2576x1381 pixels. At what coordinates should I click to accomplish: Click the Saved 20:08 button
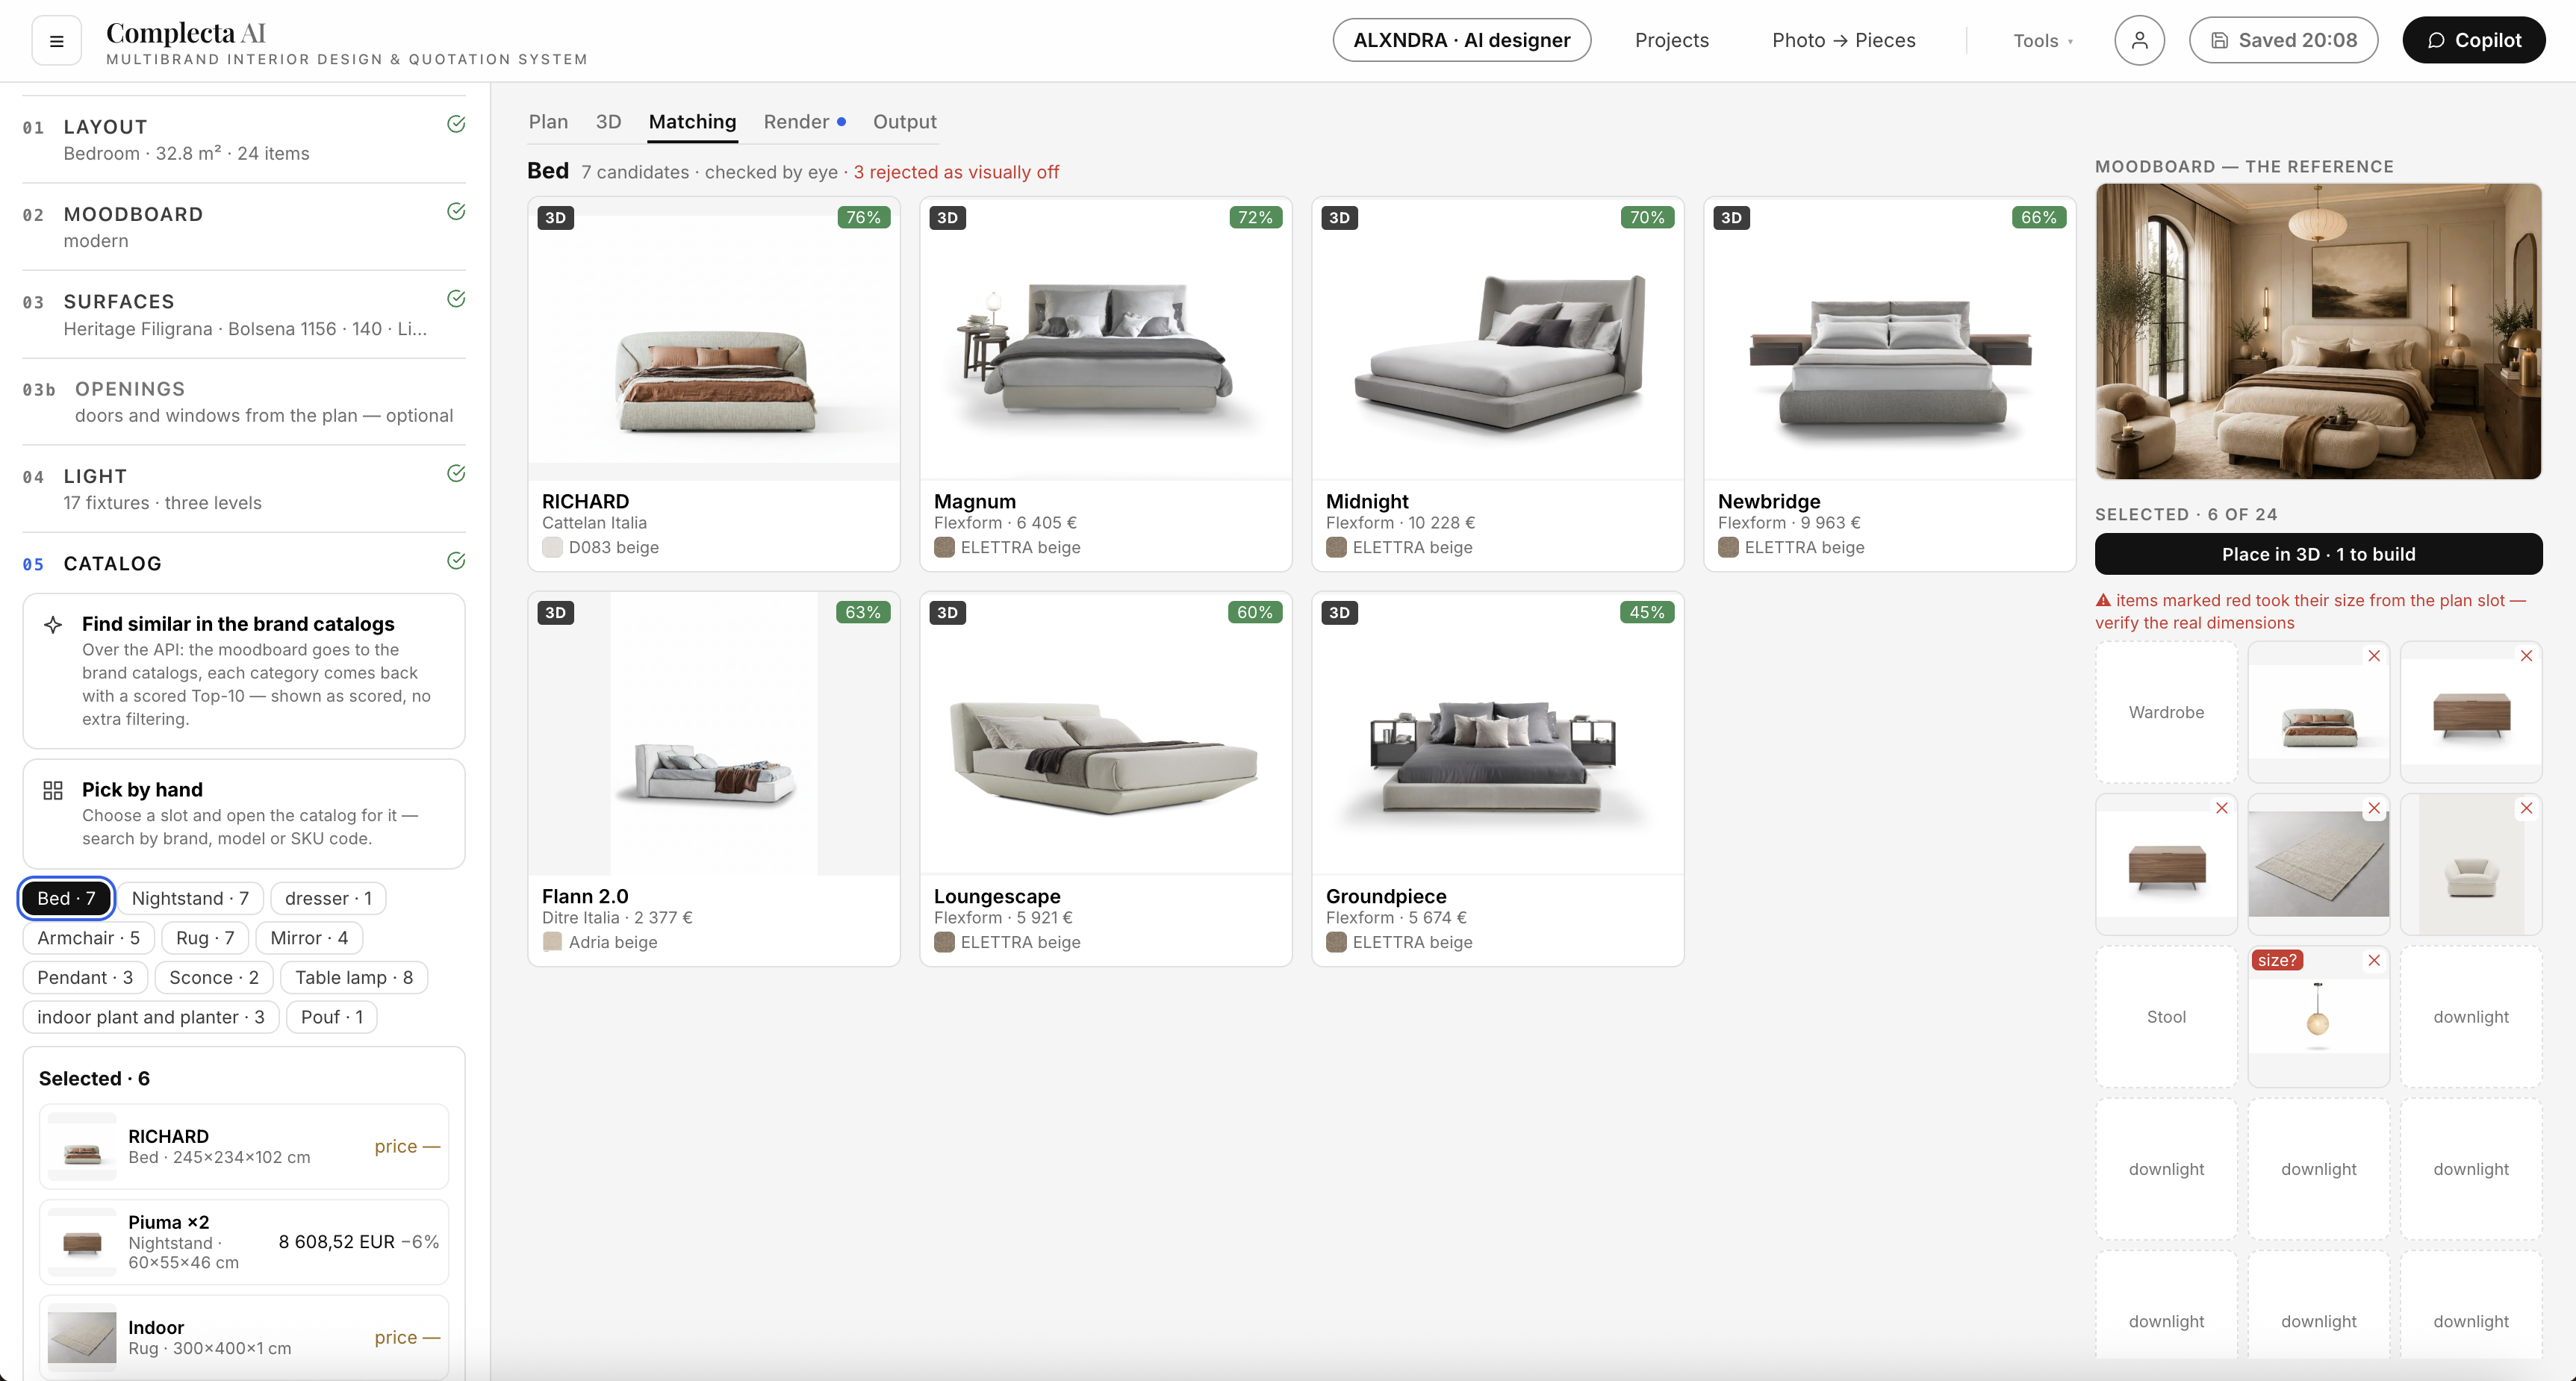coord(2283,40)
